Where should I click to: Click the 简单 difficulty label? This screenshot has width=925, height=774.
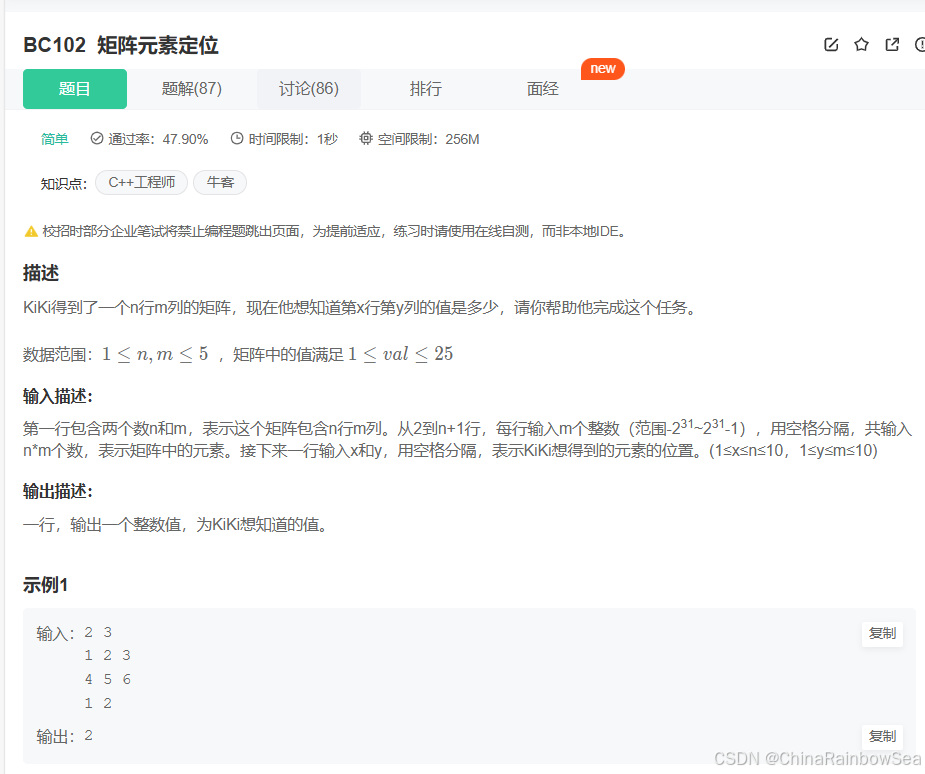click(x=54, y=139)
